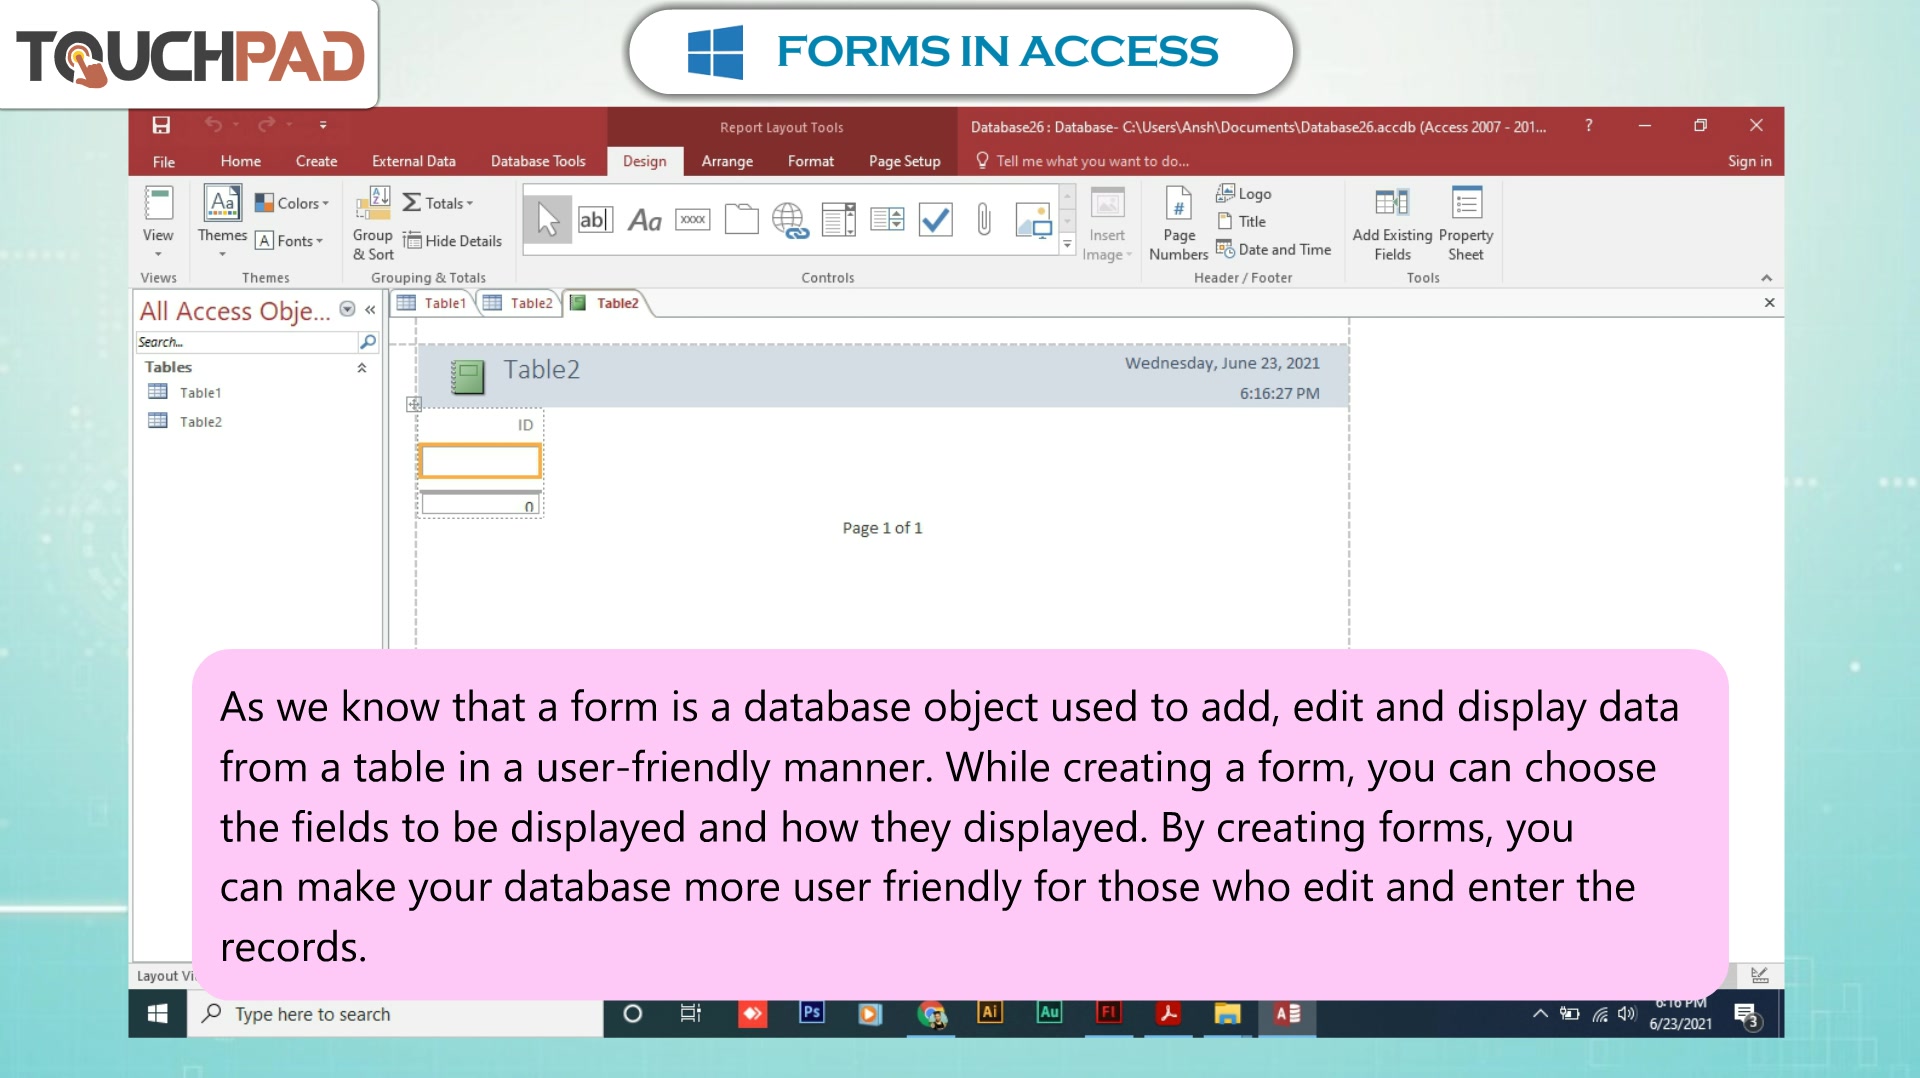Viewport: 1920px width, 1078px height.
Task: Open the File menu
Action: (x=164, y=161)
